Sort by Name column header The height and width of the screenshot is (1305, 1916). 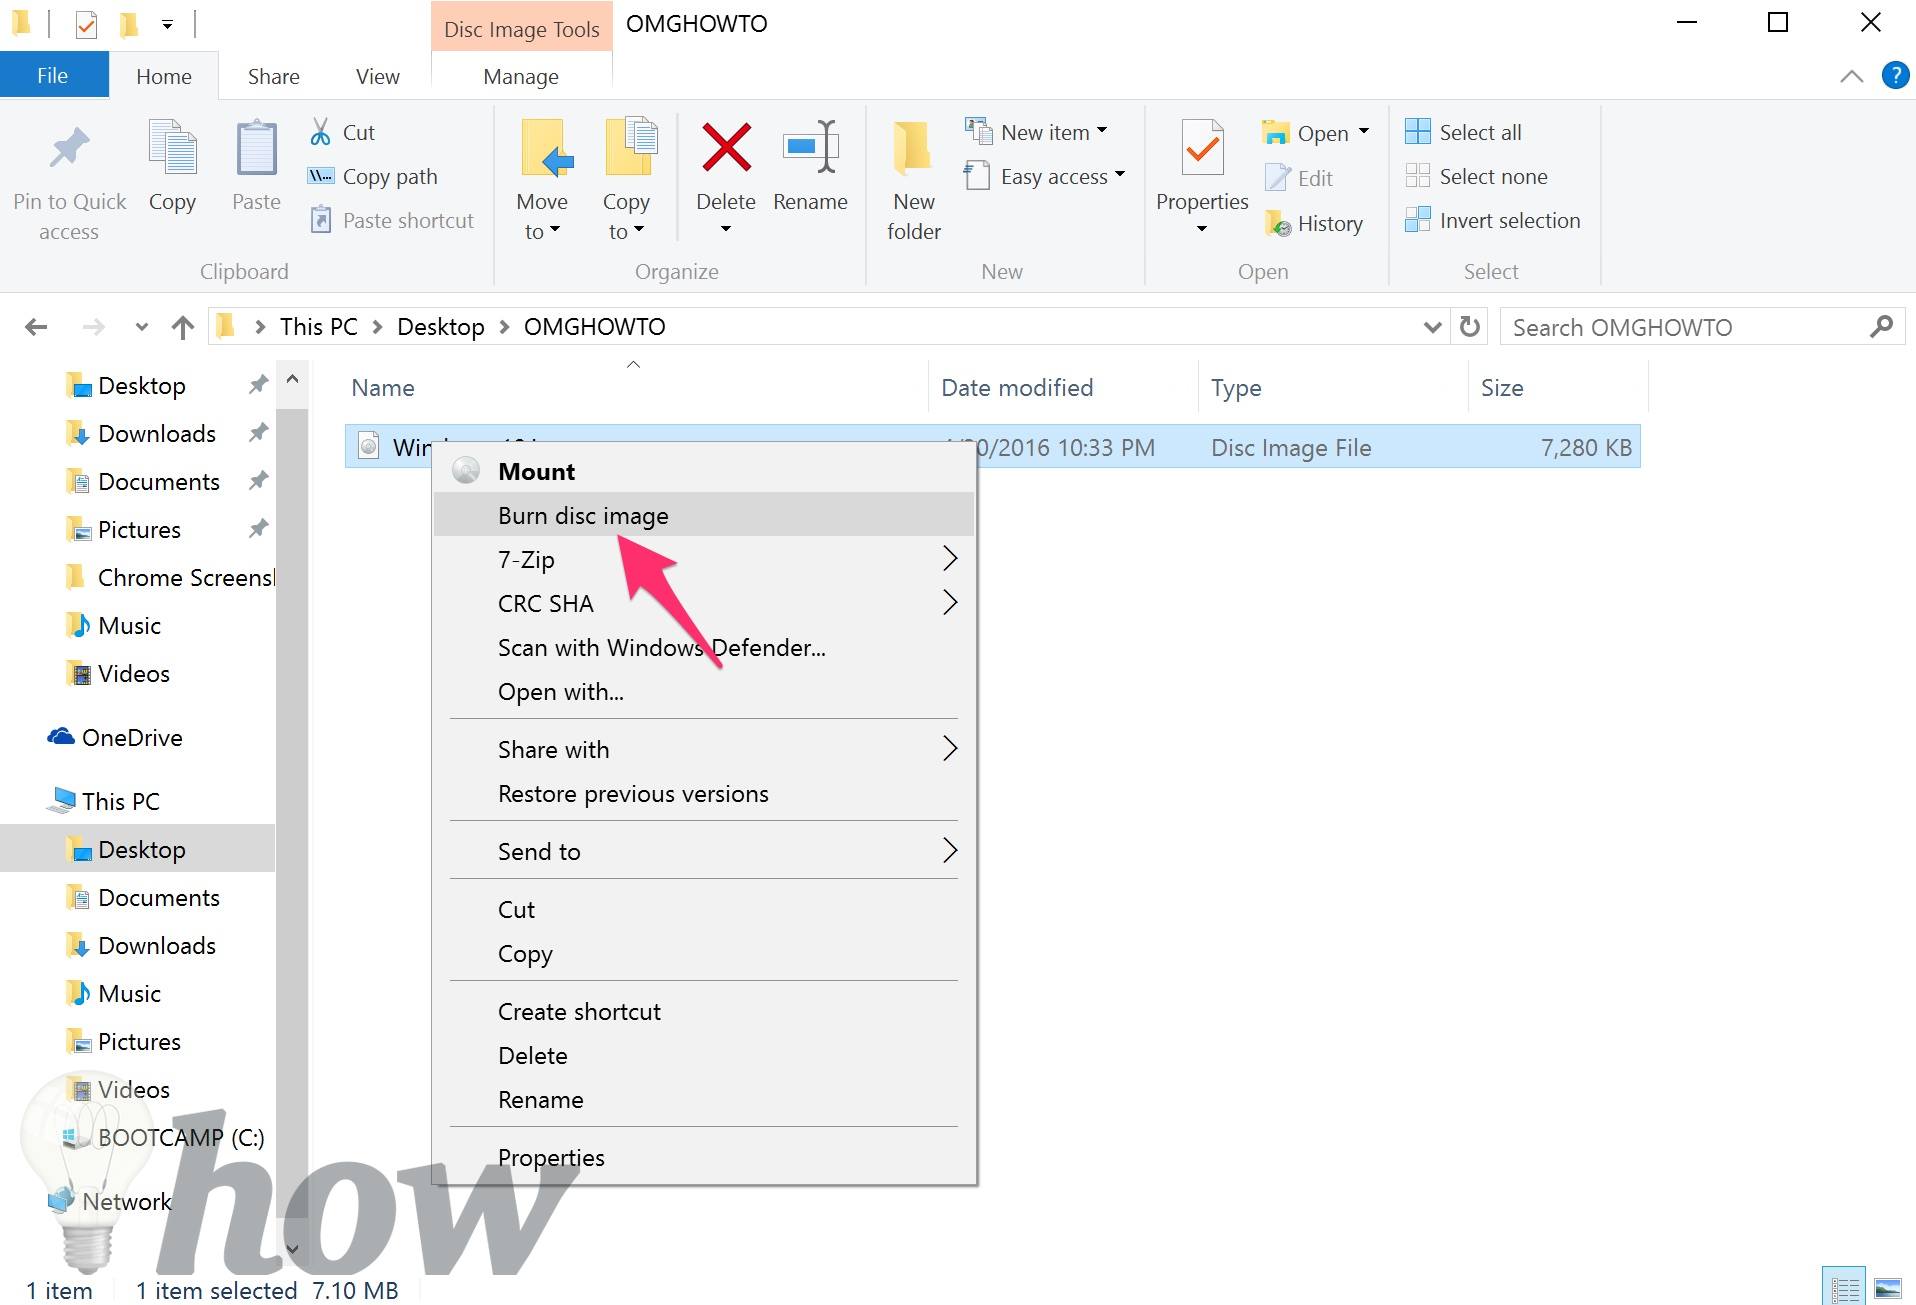click(636, 387)
